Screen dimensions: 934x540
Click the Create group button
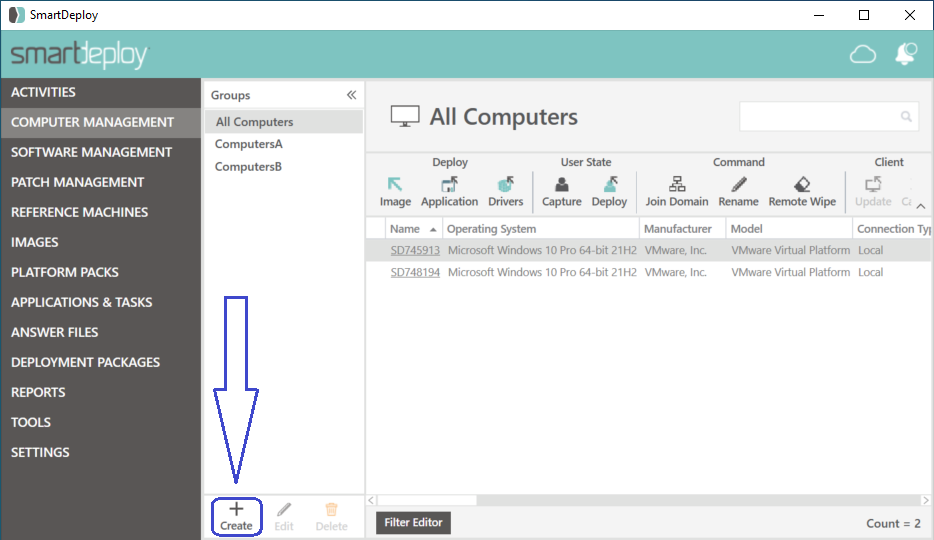tap(236, 517)
